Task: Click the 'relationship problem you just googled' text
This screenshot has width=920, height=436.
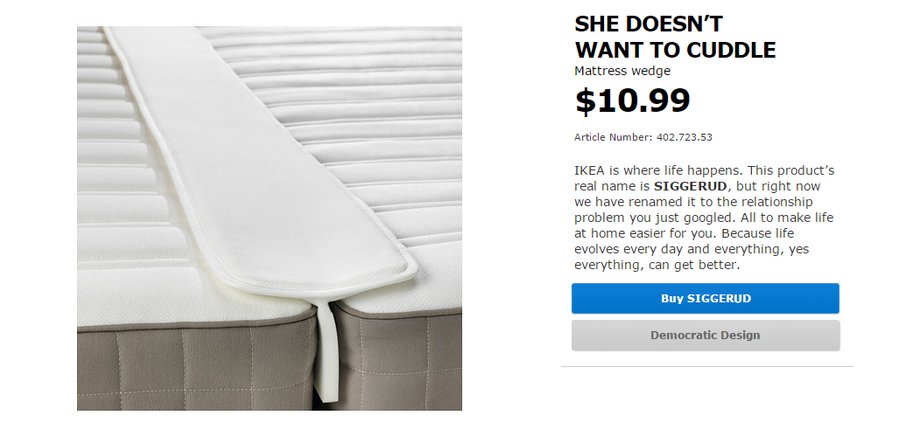Action: pos(694,210)
